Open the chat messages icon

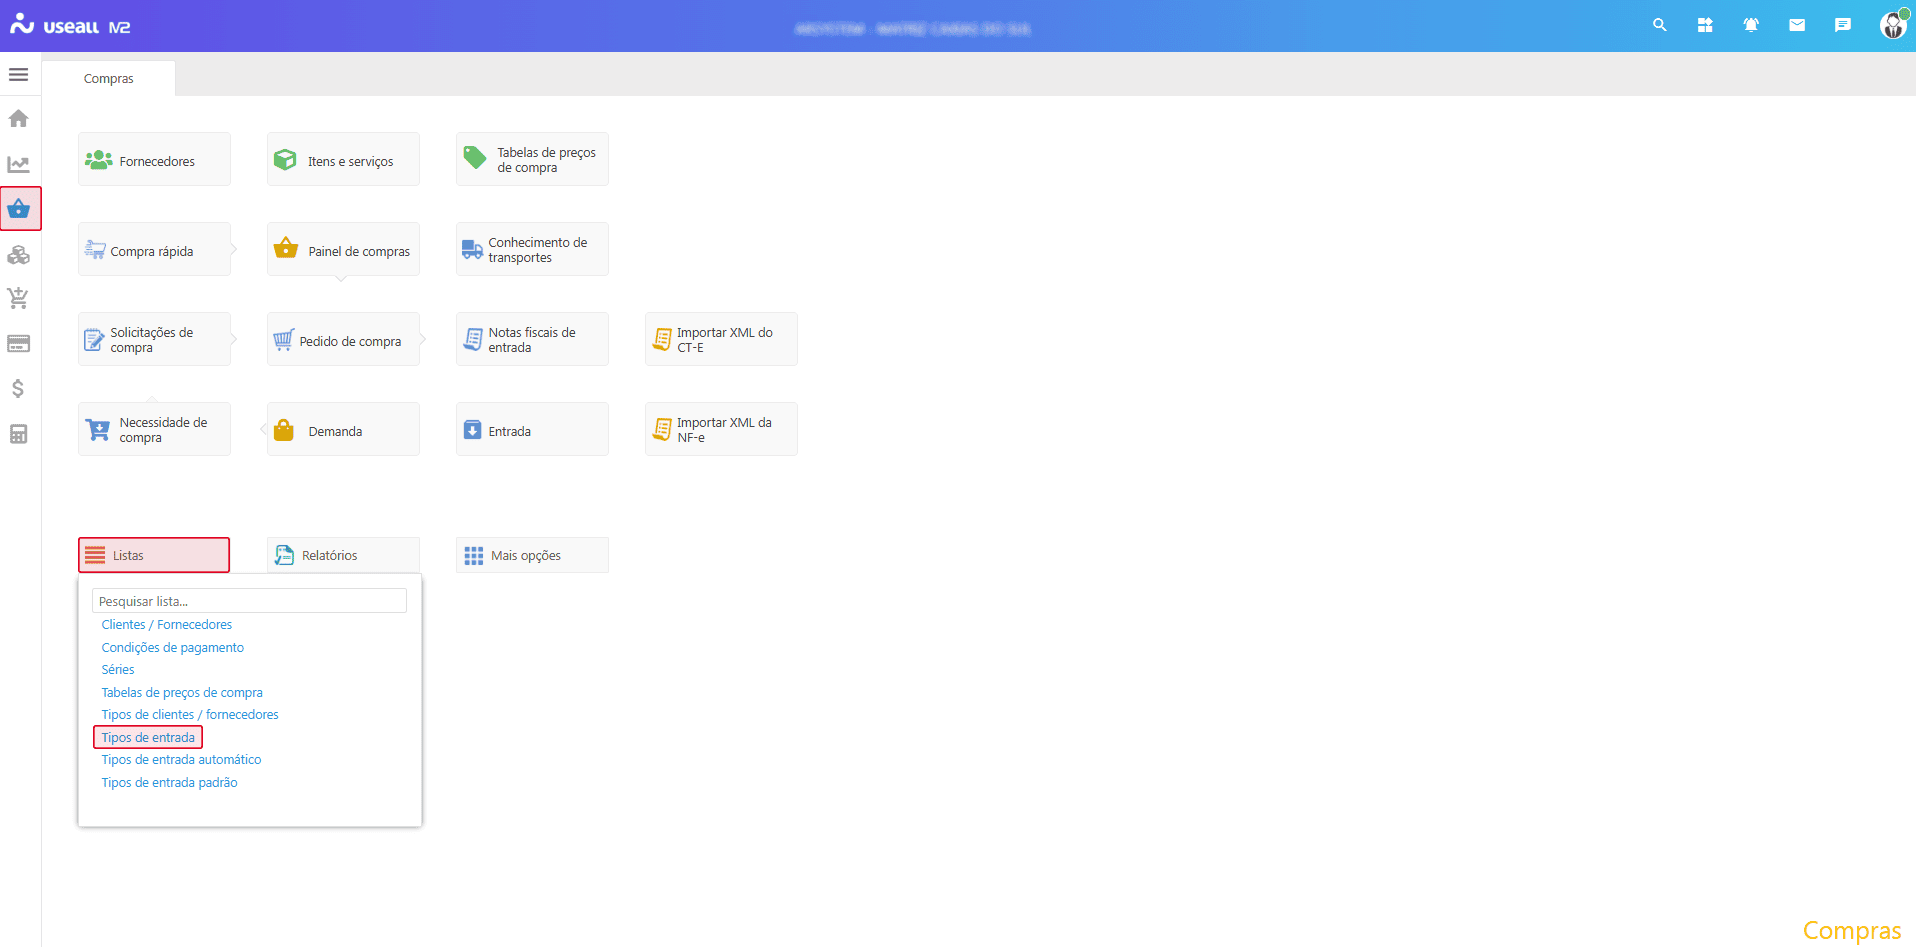[1842, 25]
